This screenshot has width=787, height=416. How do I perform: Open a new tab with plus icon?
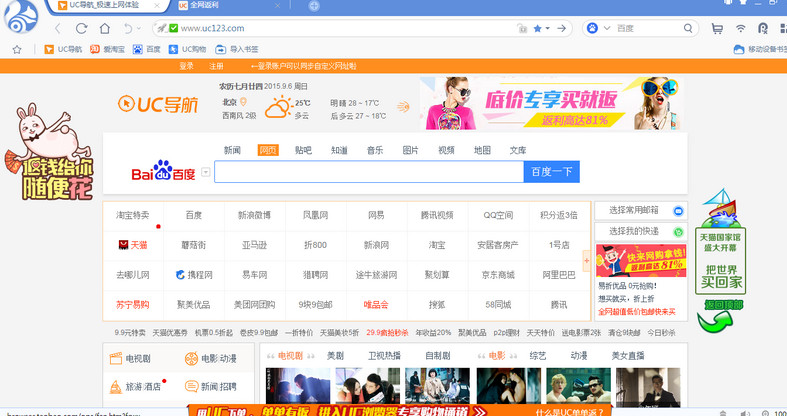point(314,6)
